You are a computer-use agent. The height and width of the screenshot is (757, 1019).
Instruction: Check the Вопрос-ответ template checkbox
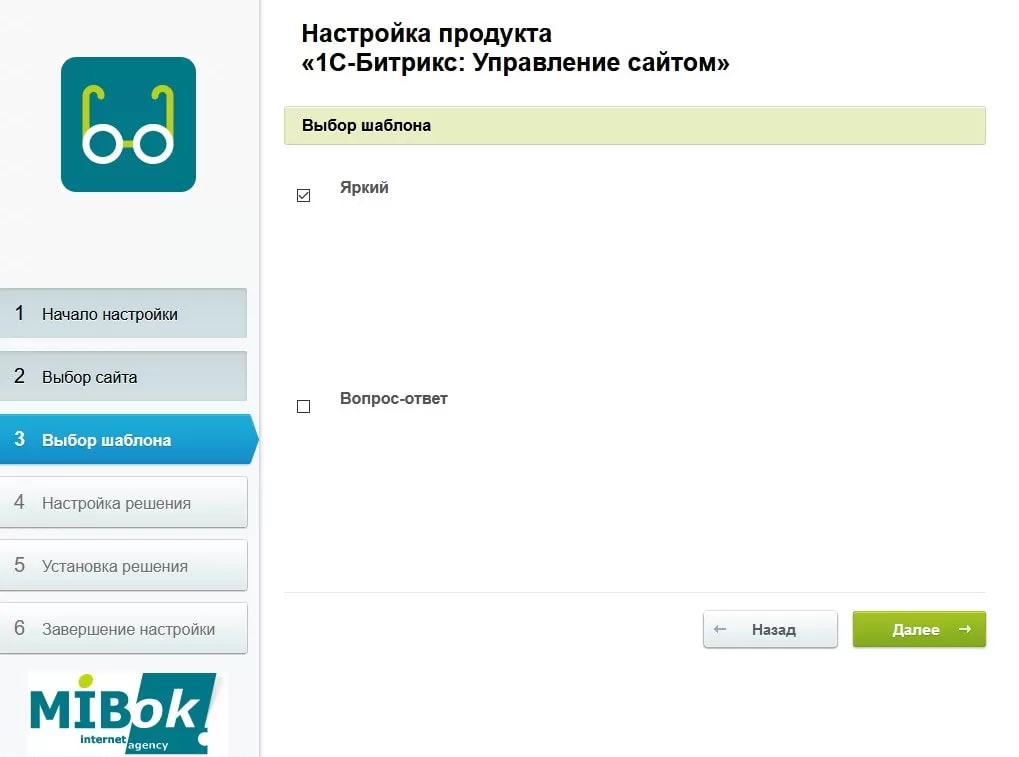[303, 407]
